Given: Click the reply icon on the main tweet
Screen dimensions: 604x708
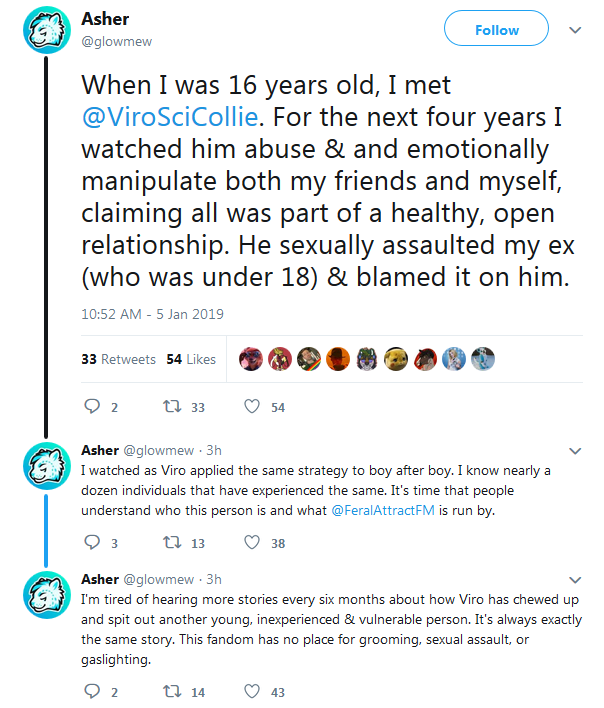Looking at the screenshot, I should (92, 406).
